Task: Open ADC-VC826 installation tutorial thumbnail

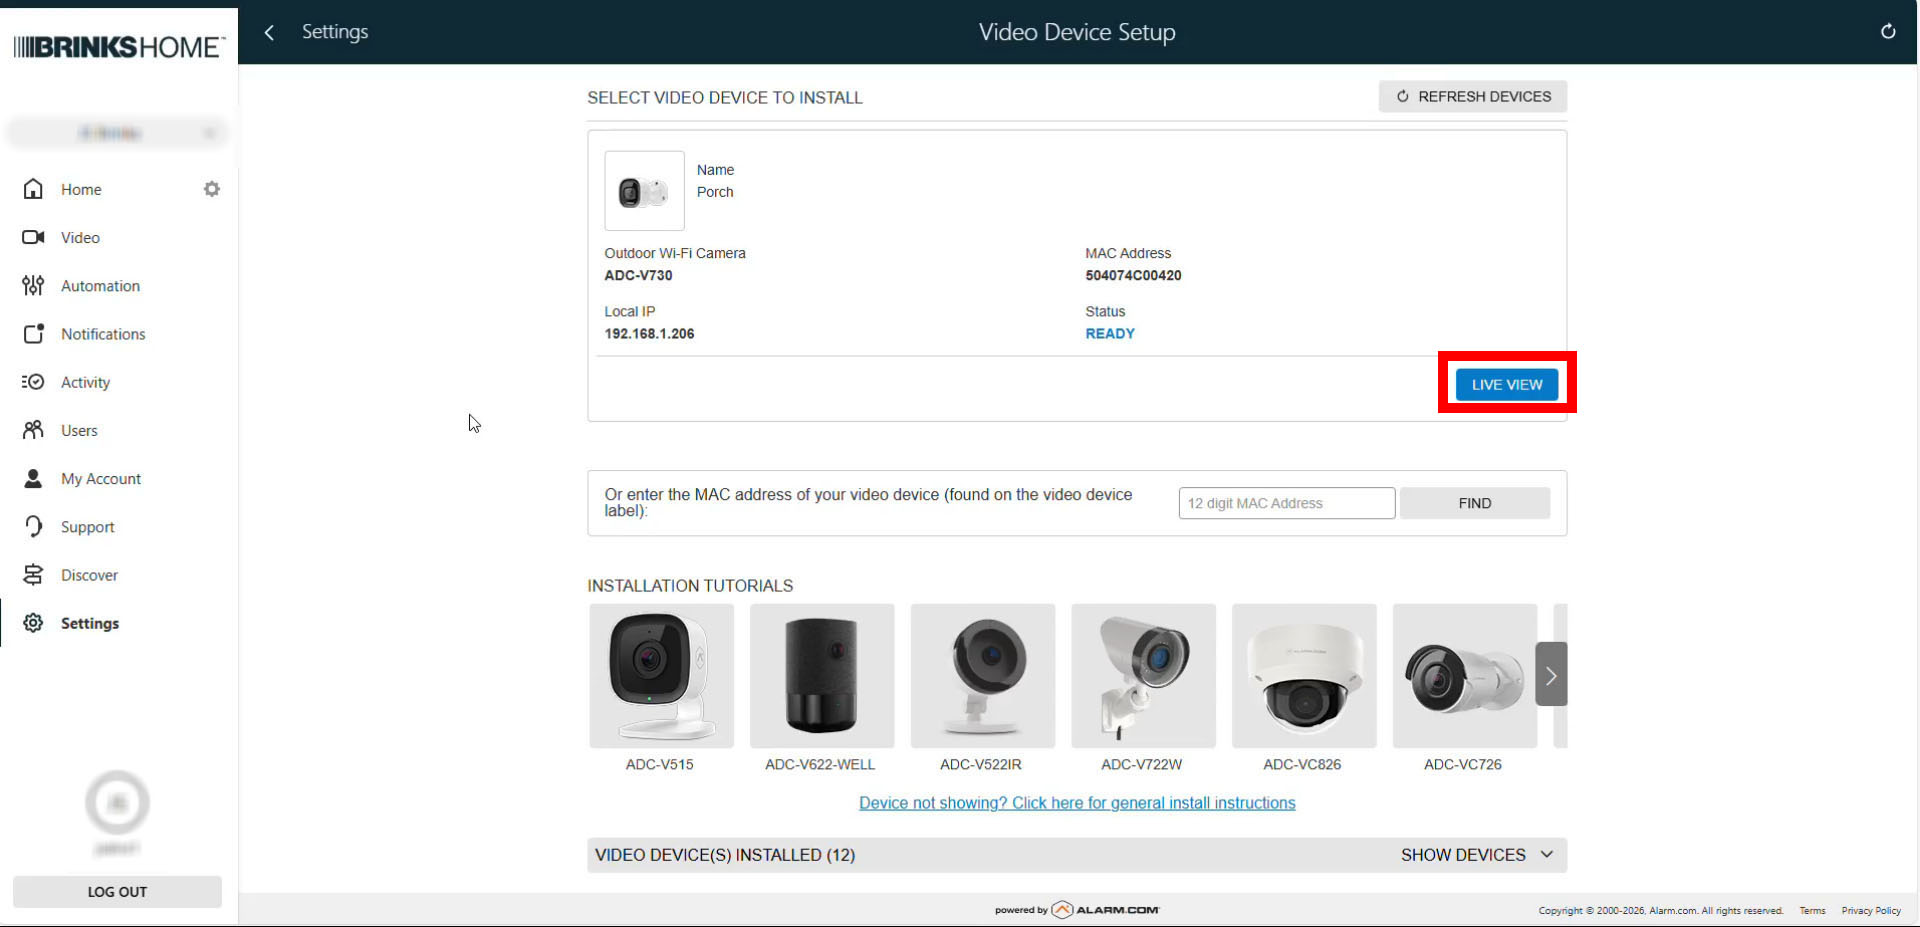Action: (1304, 676)
